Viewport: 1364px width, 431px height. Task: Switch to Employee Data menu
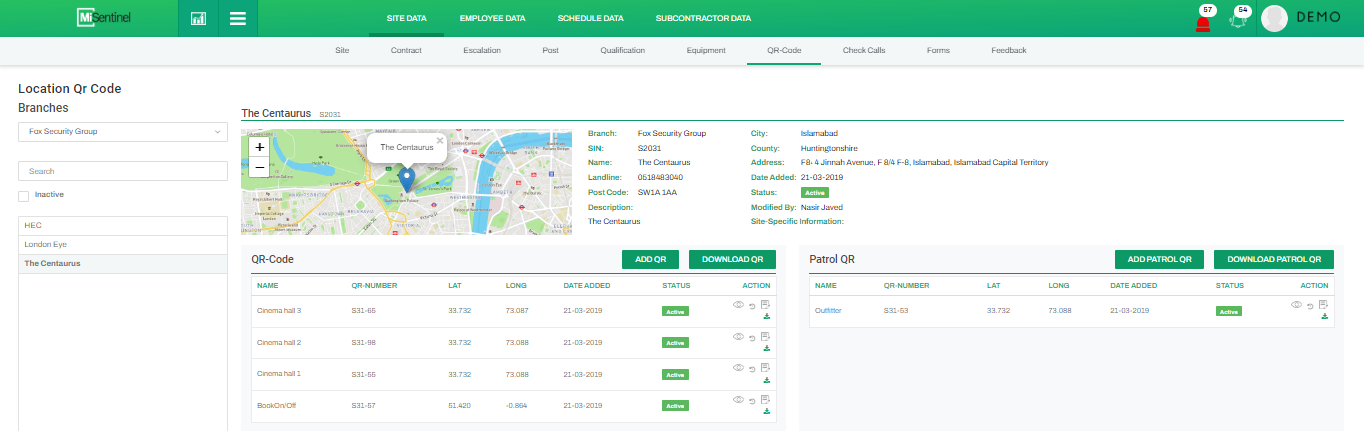pos(492,18)
